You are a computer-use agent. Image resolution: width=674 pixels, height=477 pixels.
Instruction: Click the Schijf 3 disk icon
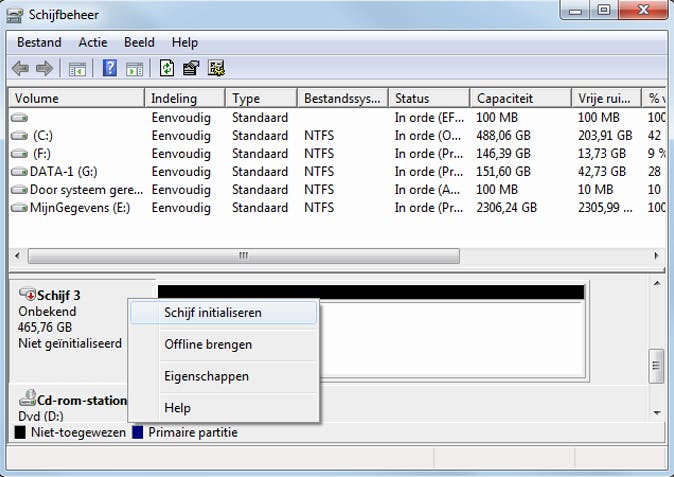click(x=27, y=294)
